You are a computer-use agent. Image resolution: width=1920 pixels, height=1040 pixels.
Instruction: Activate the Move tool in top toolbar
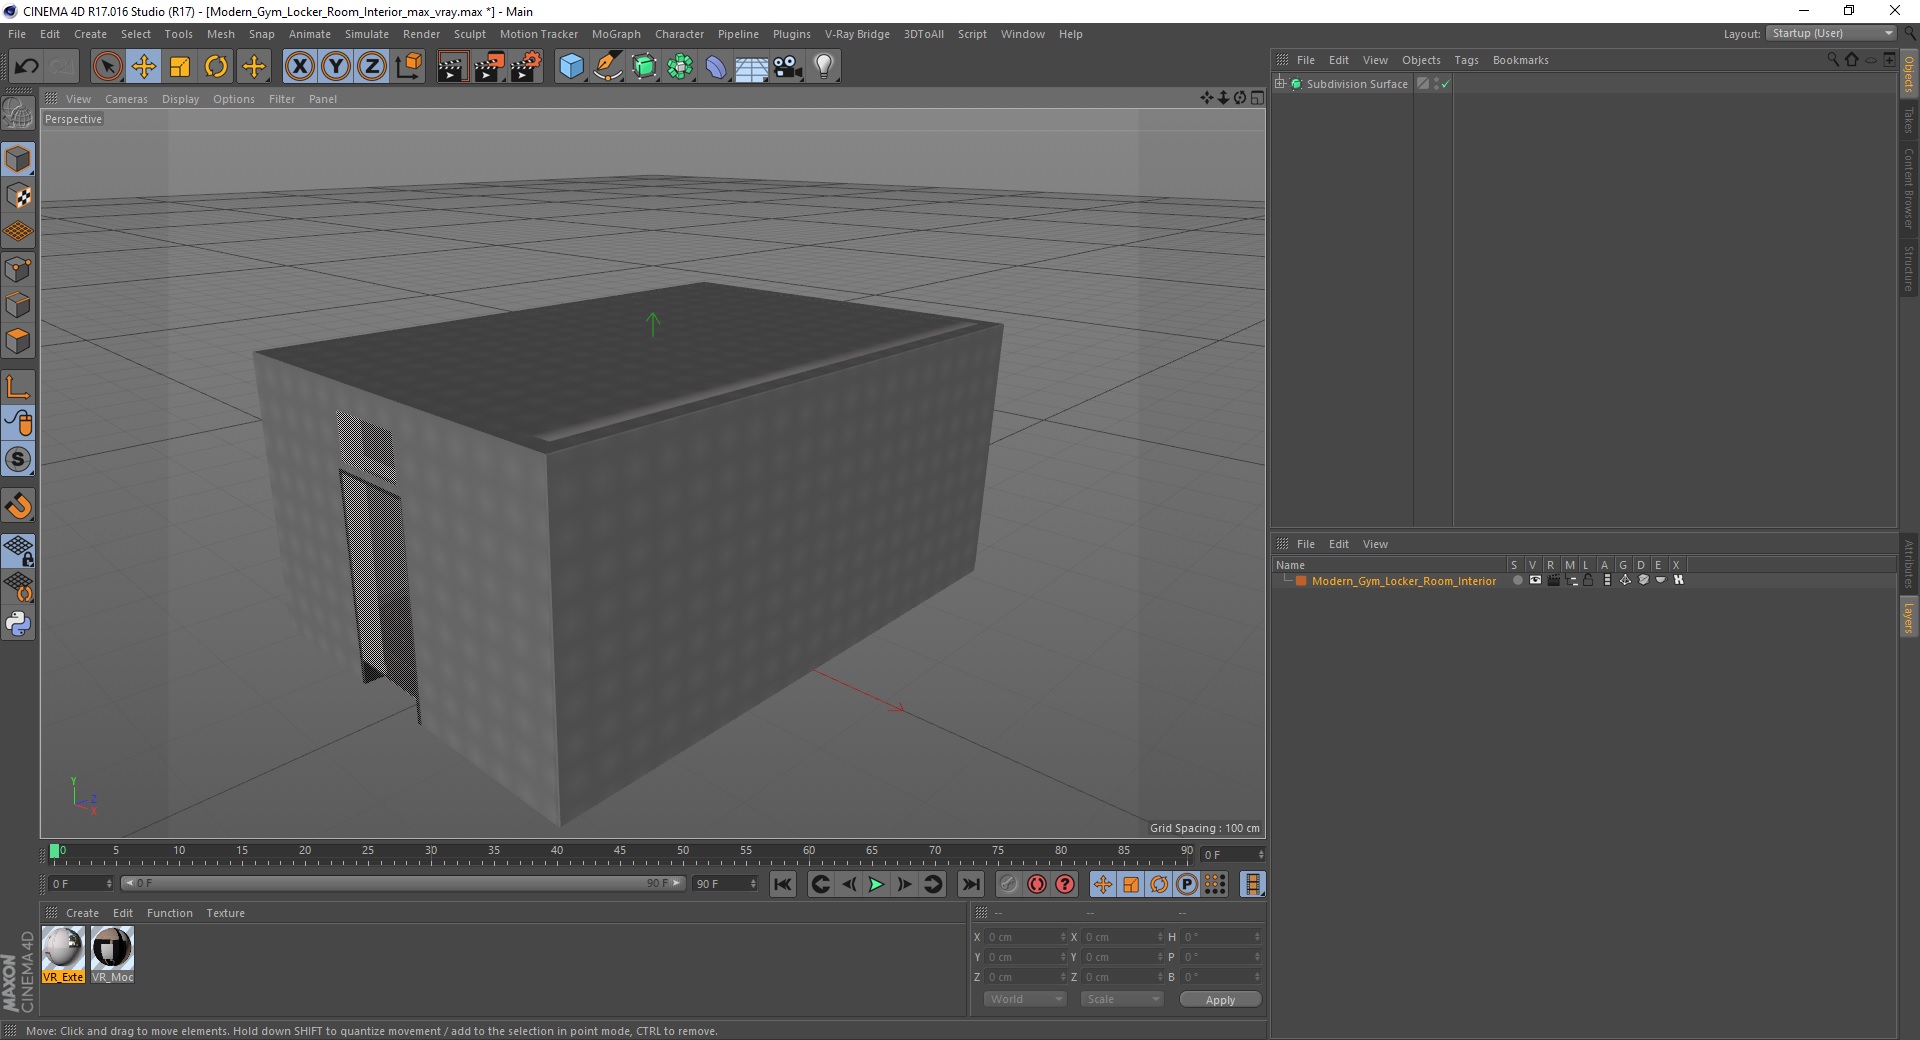[x=143, y=67]
